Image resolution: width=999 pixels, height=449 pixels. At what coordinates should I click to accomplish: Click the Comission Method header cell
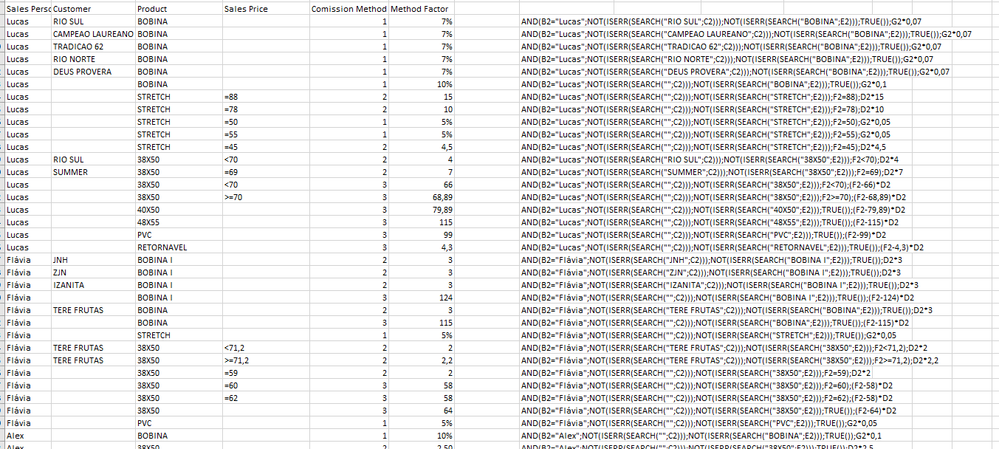pyautogui.click(x=349, y=9)
